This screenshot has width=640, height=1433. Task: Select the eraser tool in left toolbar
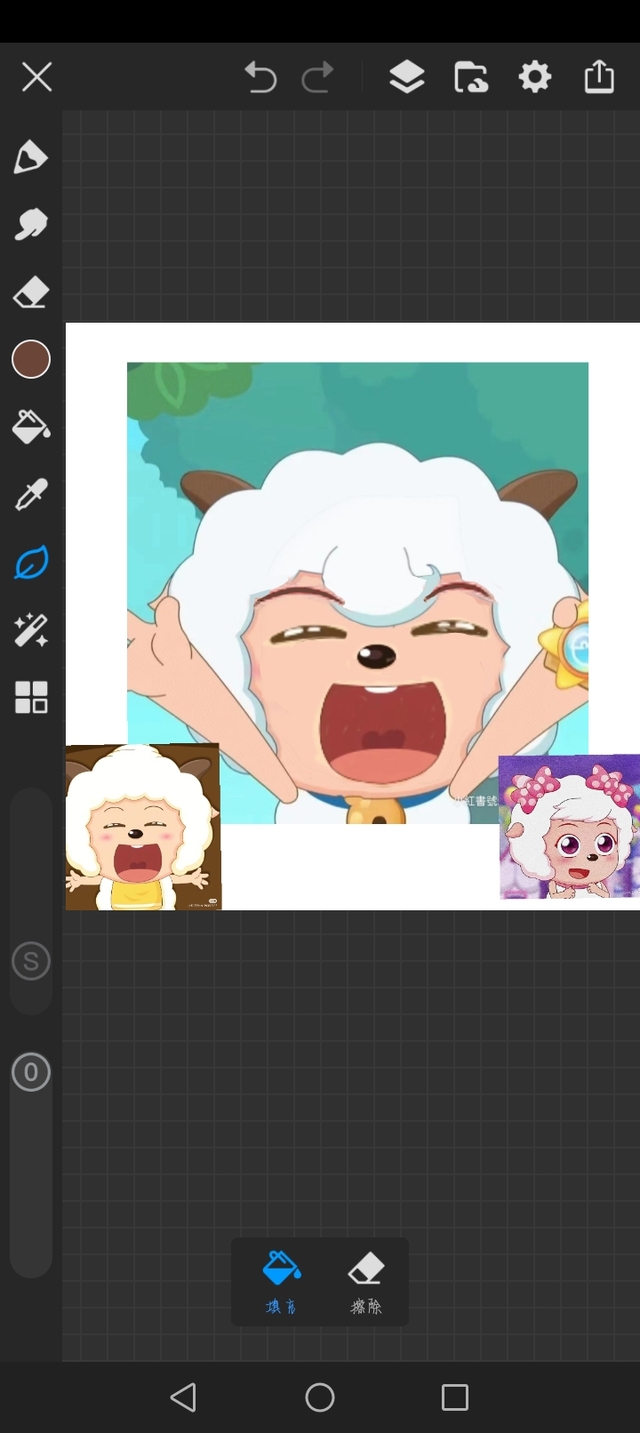[31, 293]
